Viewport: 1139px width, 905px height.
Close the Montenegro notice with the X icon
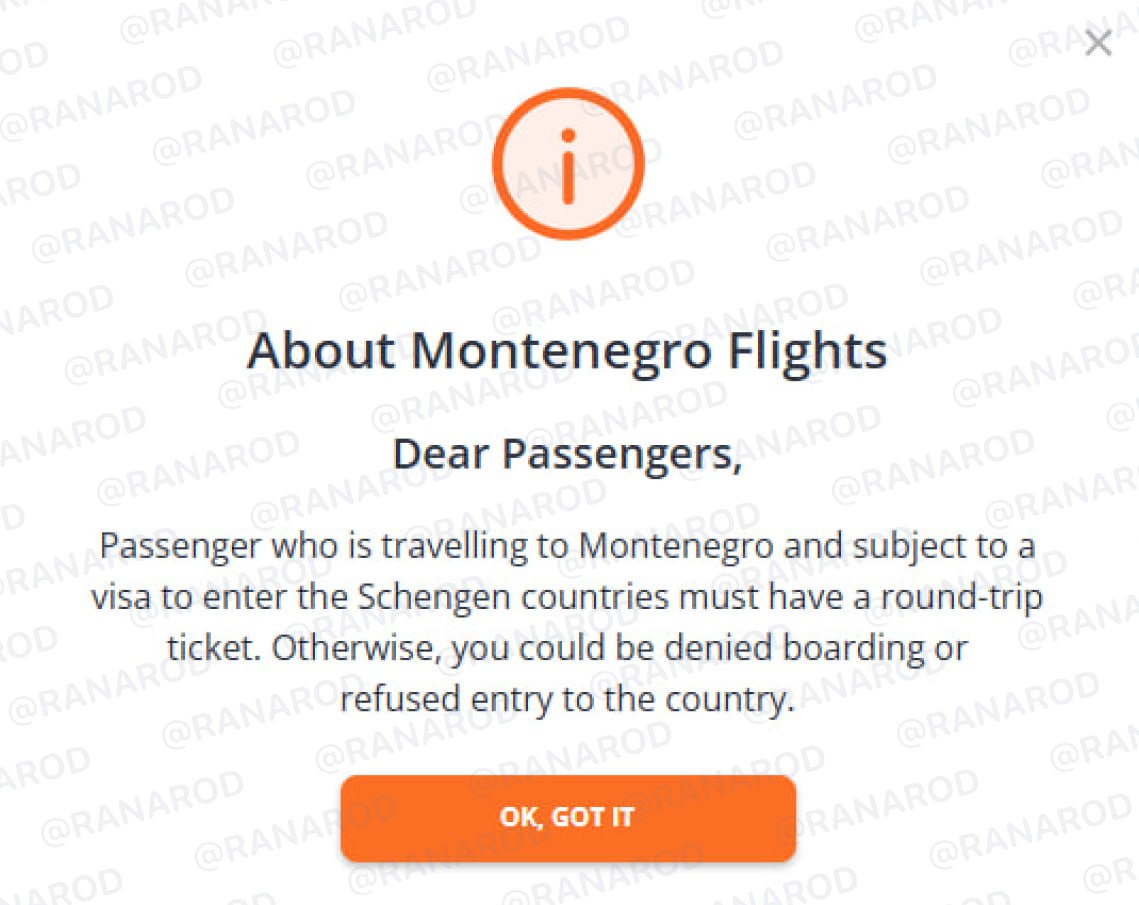pyautogui.click(x=1098, y=42)
